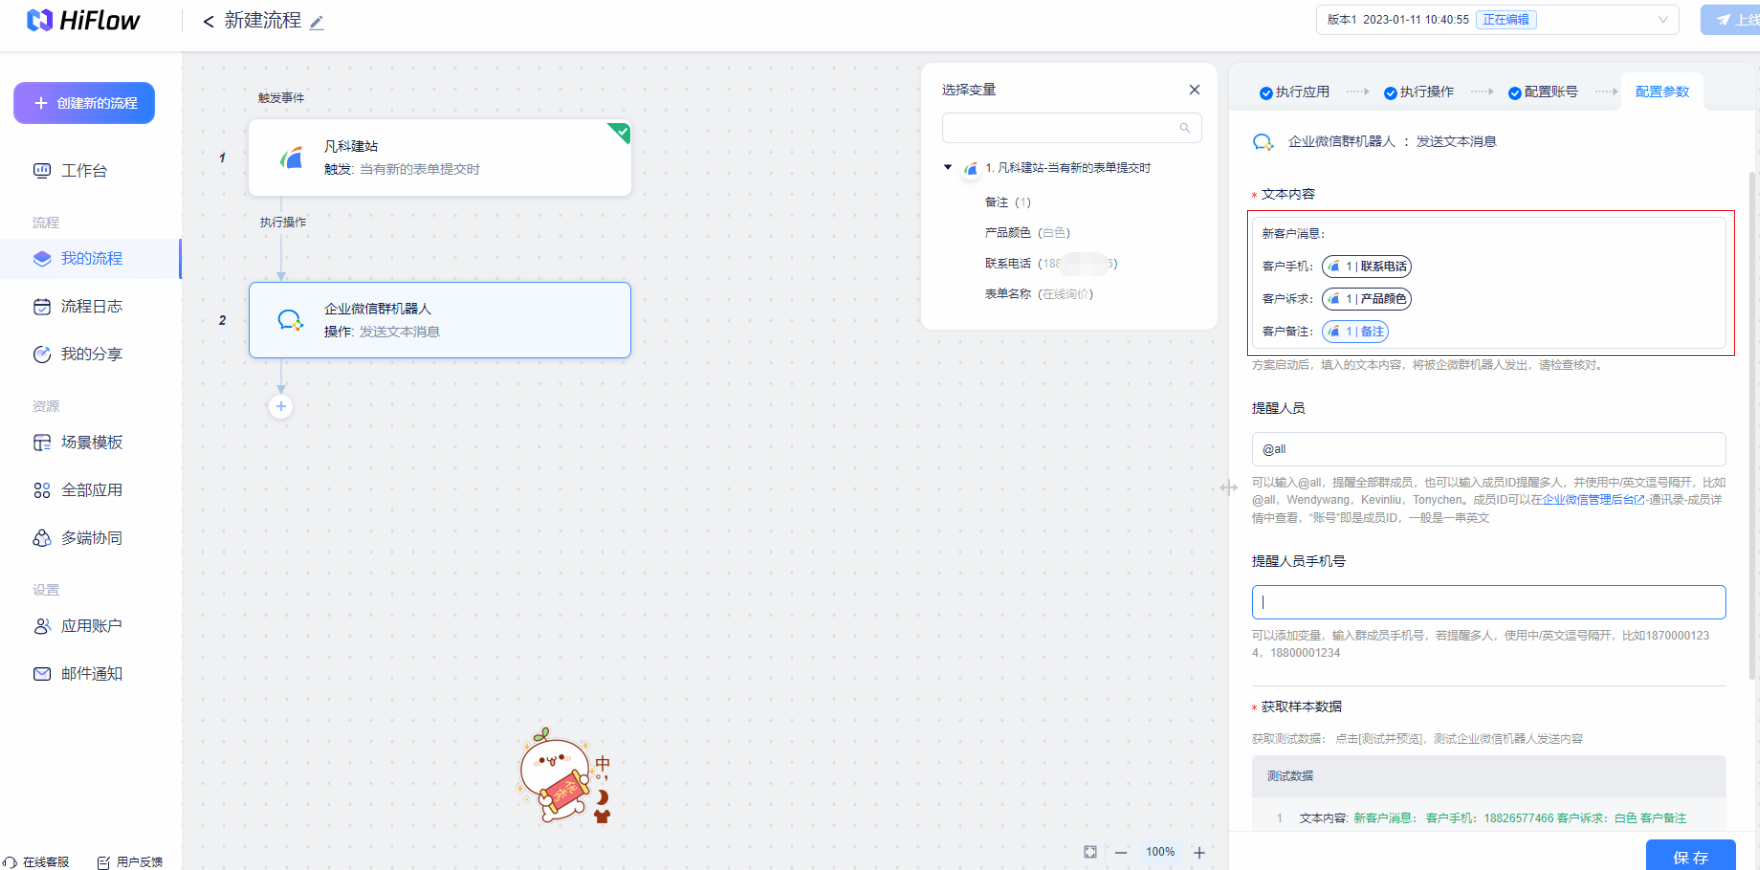Close the 选择变量 panel
The height and width of the screenshot is (870, 1760).
[x=1194, y=90]
